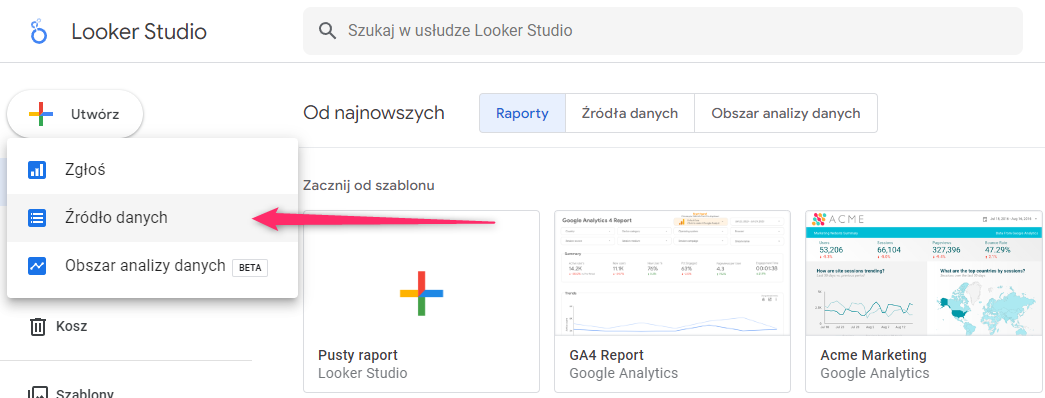Click the Looker Studio title text
Viewport: 1045px width, 398px height.
click(139, 31)
